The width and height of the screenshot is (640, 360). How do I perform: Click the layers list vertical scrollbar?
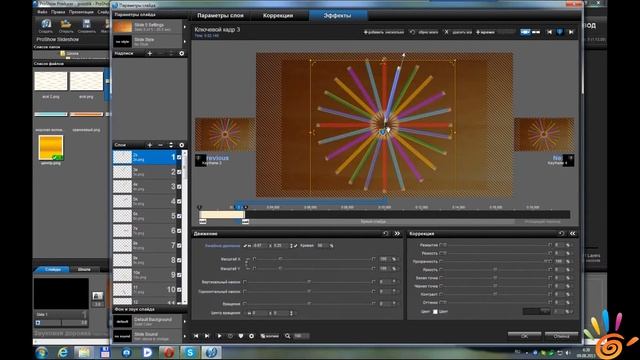coord(184,227)
